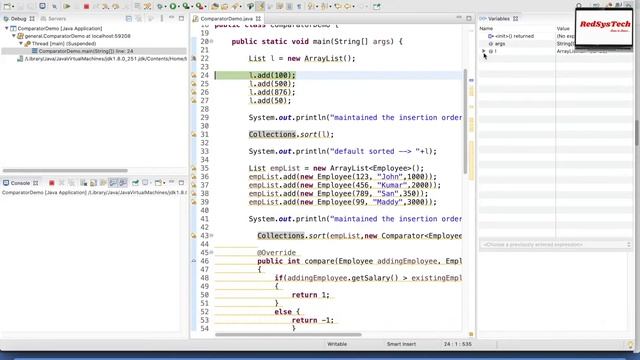
Task: Minimize the editor area
Action: pos(459,18)
